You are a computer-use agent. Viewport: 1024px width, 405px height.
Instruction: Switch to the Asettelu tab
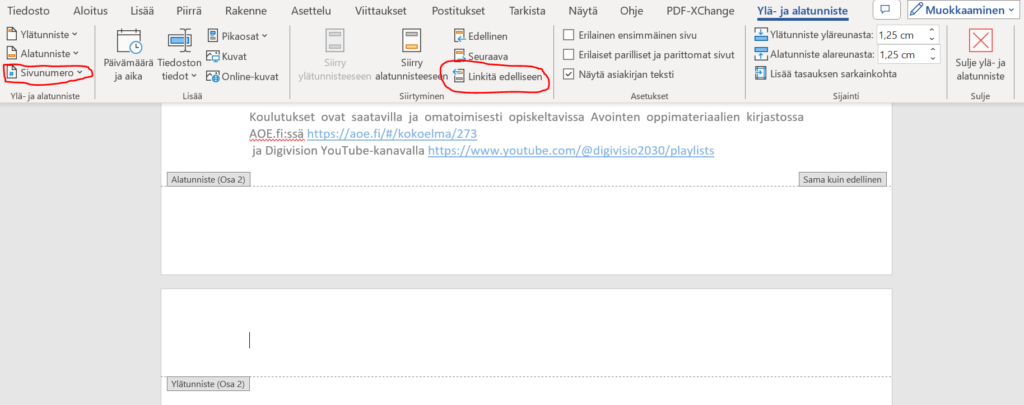point(310,10)
